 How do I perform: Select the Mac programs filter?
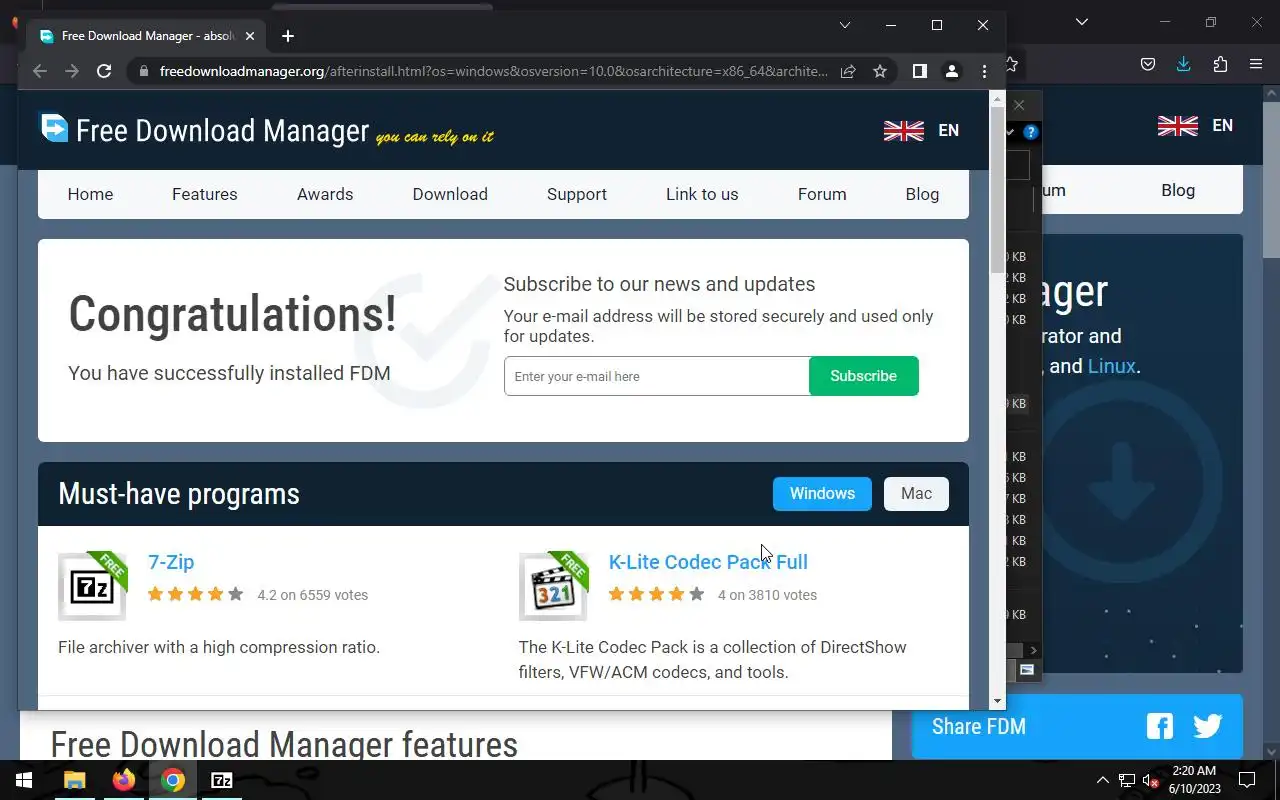point(916,493)
